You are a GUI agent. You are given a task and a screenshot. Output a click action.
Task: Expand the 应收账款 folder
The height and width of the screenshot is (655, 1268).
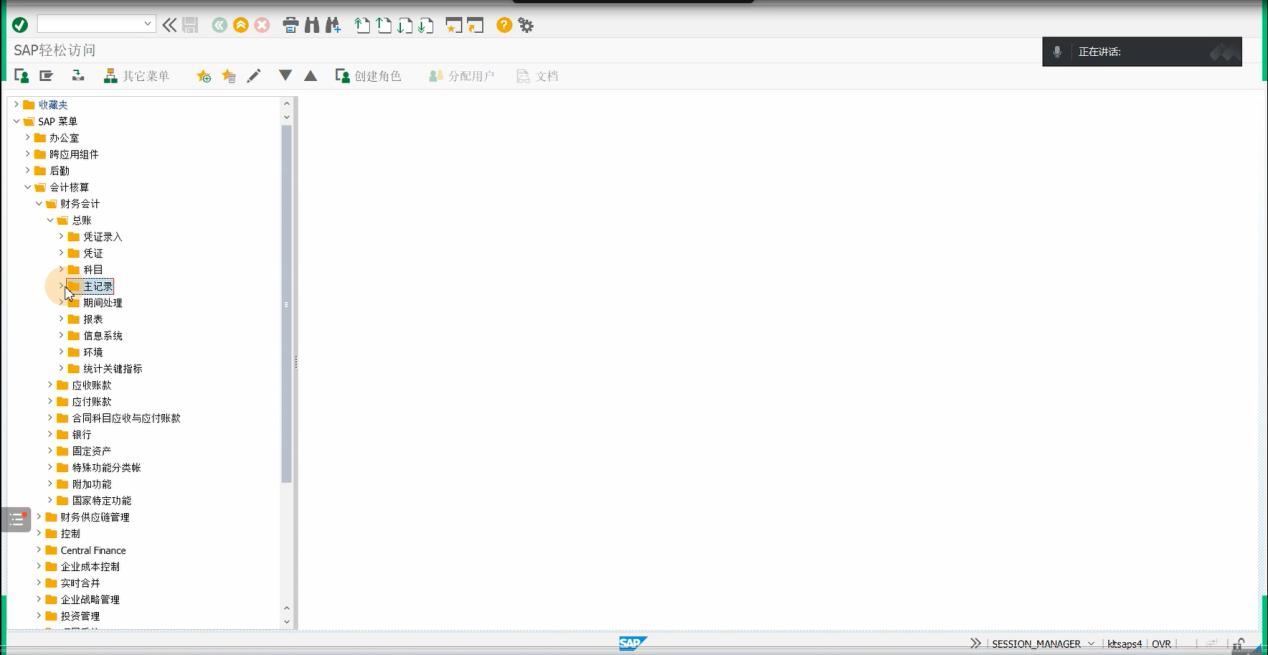tap(50, 385)
